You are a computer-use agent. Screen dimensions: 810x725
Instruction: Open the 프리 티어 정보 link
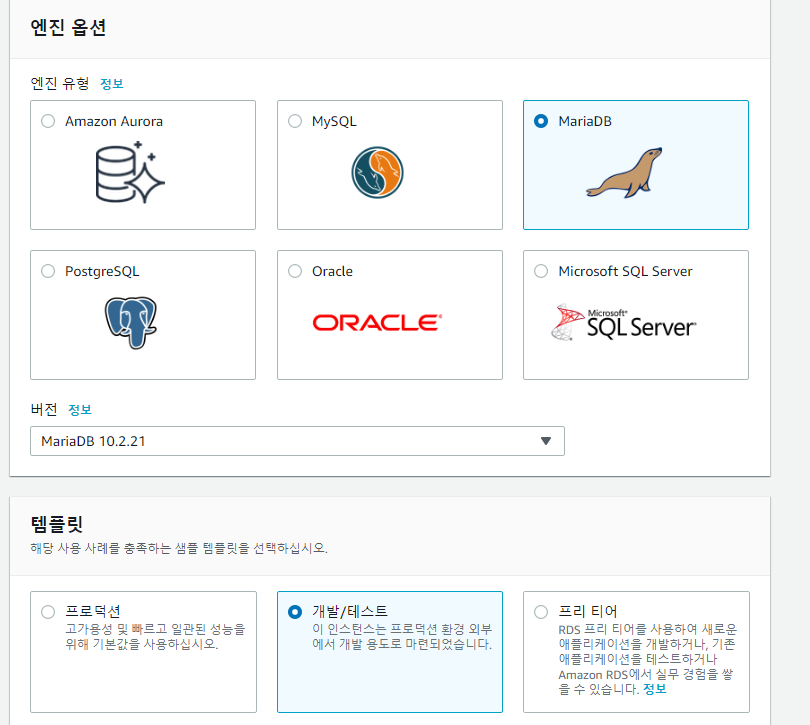click(x=655, y=689)
